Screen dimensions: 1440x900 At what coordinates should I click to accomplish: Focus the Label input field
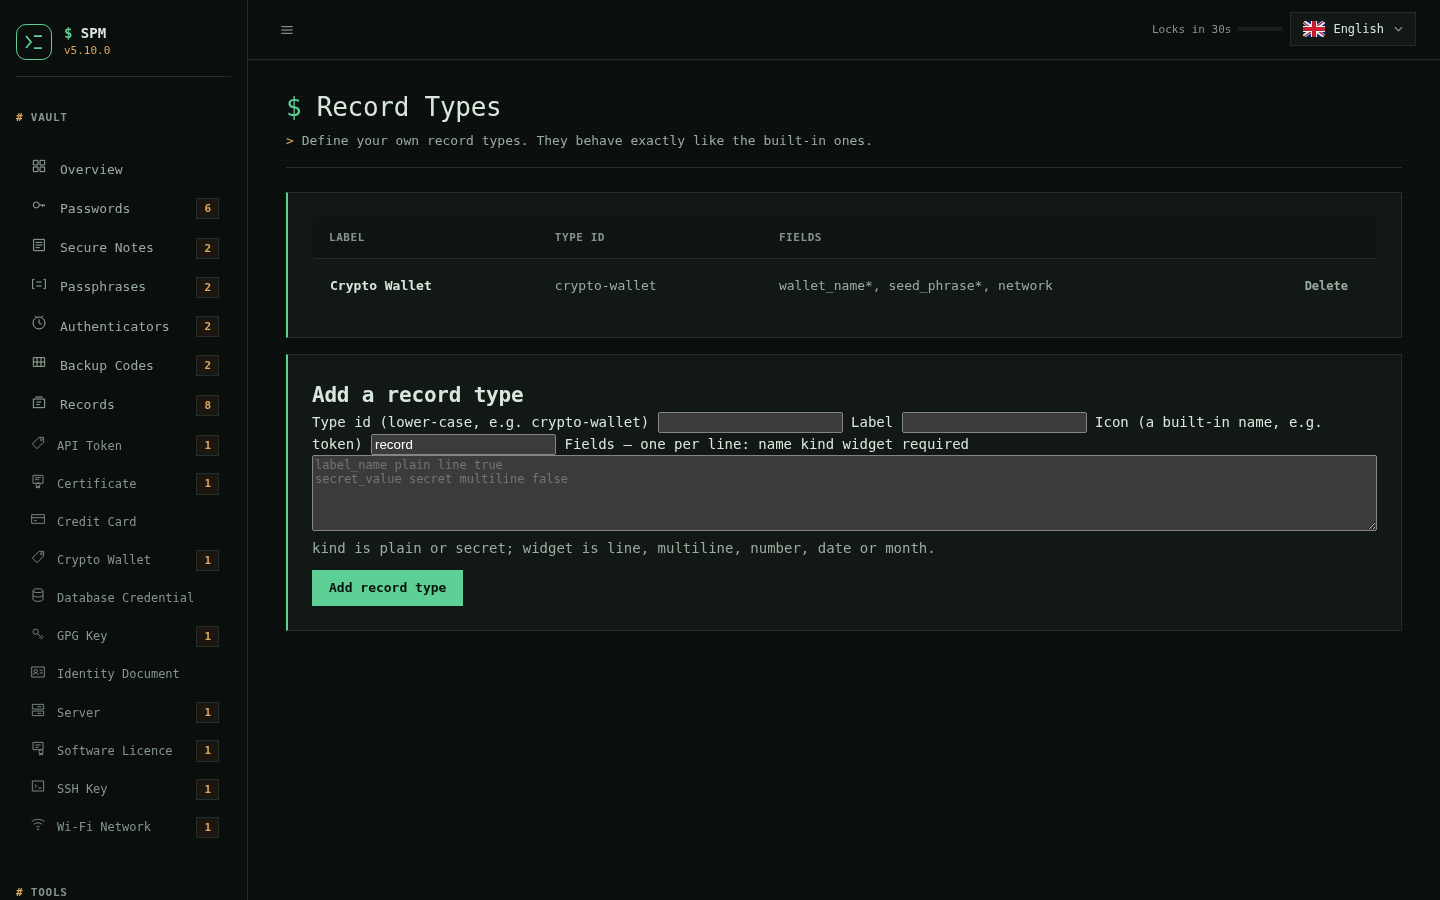pos(994,422)
